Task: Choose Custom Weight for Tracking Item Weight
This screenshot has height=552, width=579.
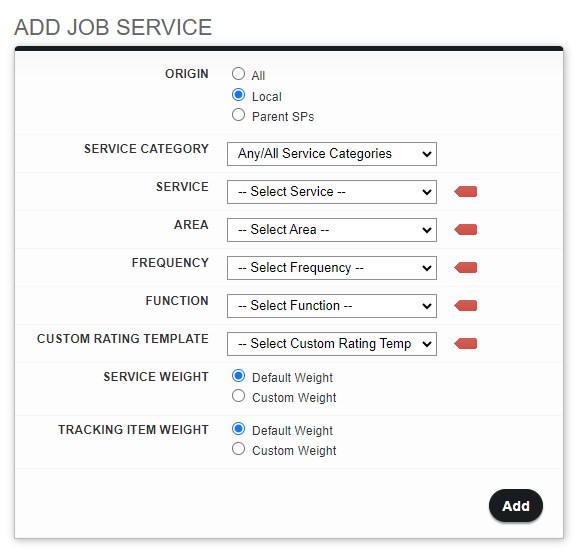Action: point(238,449)
